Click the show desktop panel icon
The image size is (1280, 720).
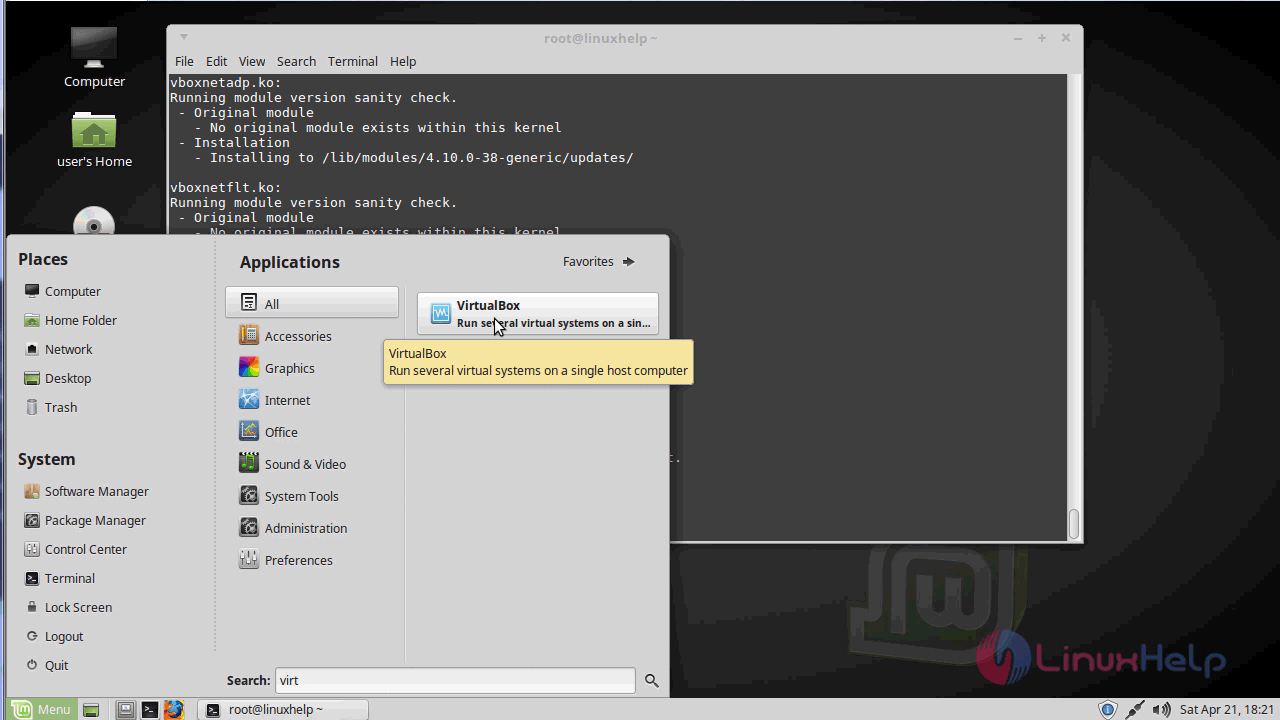pos(91,710)
